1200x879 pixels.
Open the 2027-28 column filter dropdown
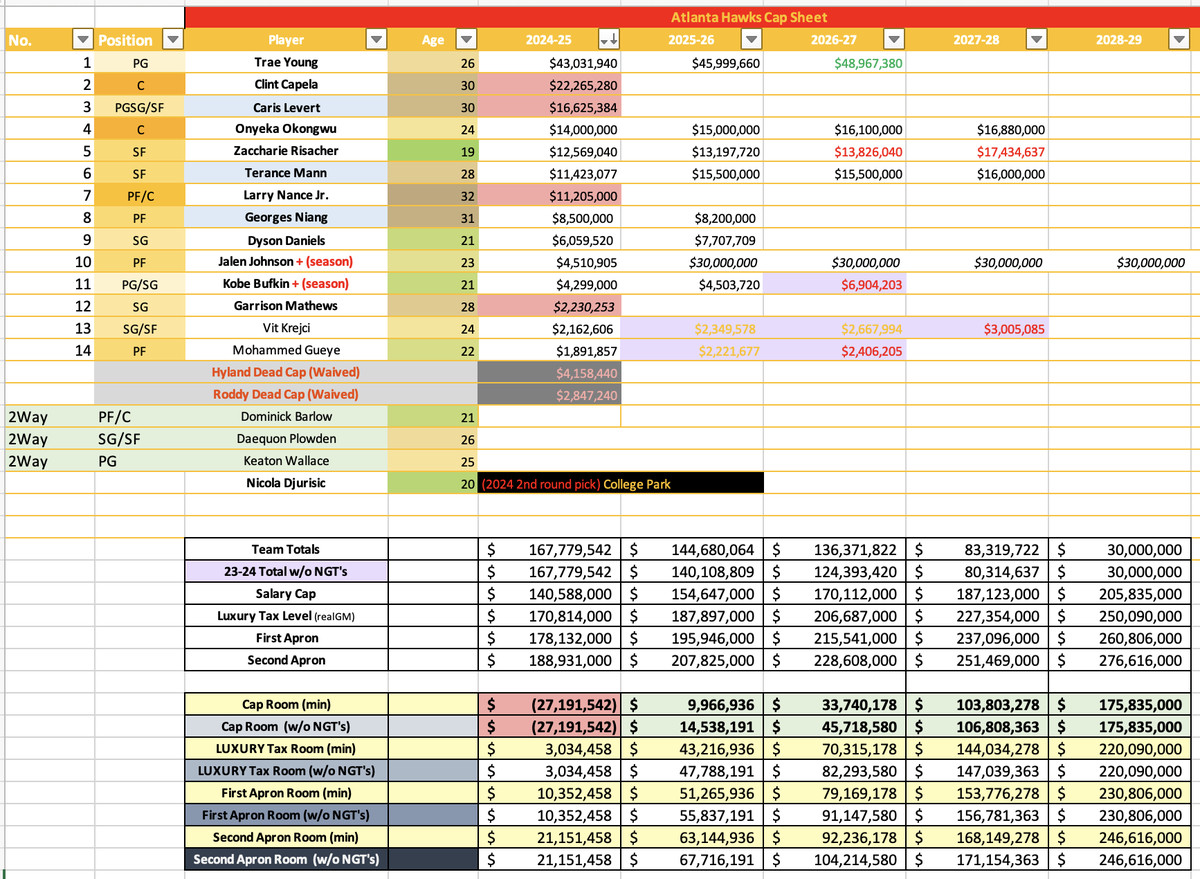click(x=1037, y=40)
